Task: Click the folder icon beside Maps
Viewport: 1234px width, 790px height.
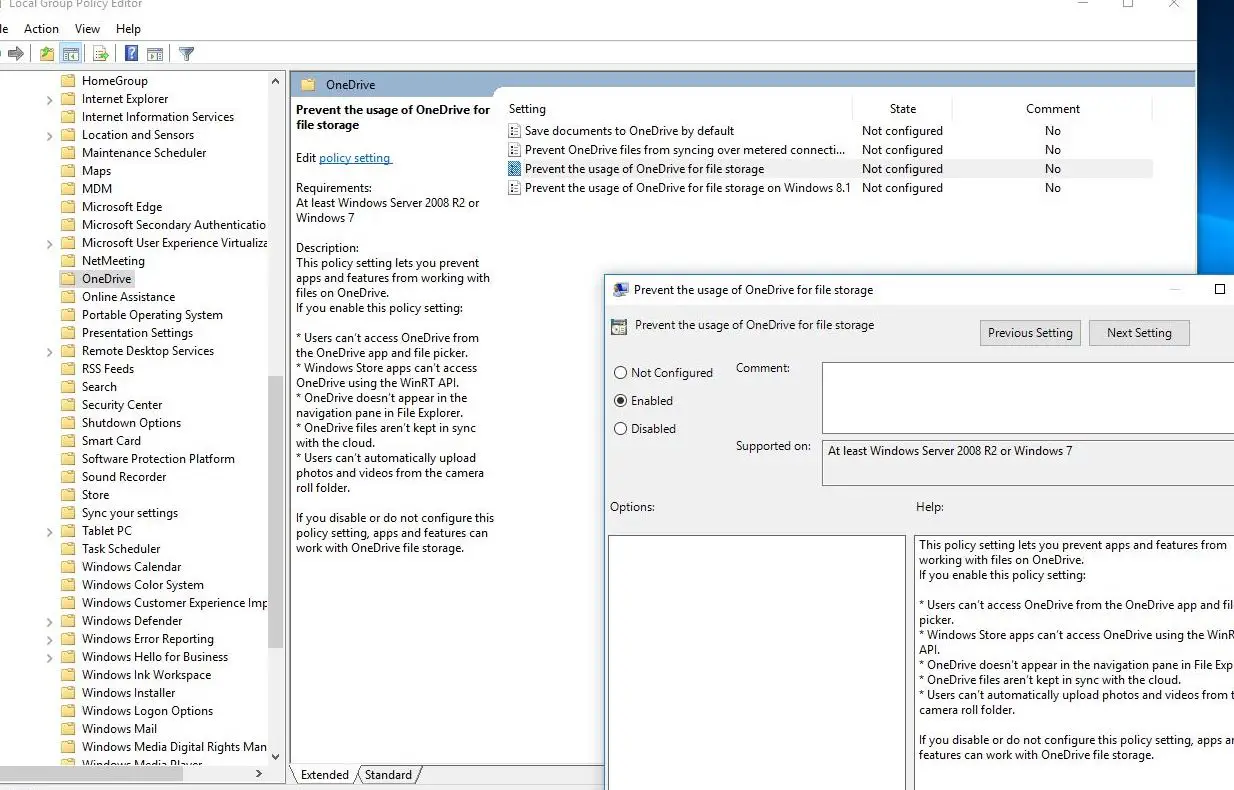Action: click(68, 171)
